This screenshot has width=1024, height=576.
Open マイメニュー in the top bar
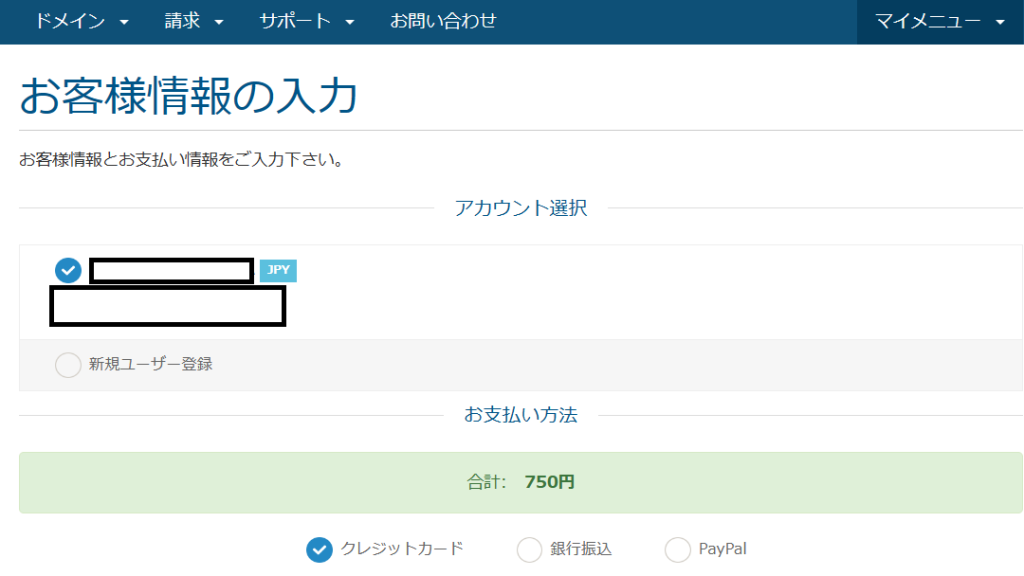pos(928,21)
